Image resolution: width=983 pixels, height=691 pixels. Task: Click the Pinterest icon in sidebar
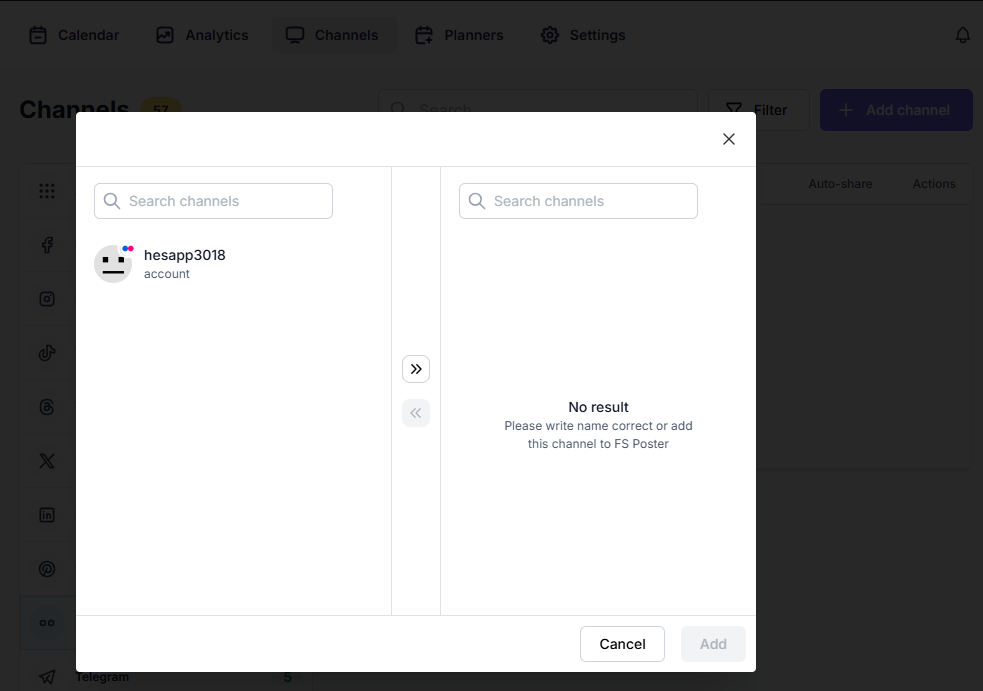click(47, 569)
